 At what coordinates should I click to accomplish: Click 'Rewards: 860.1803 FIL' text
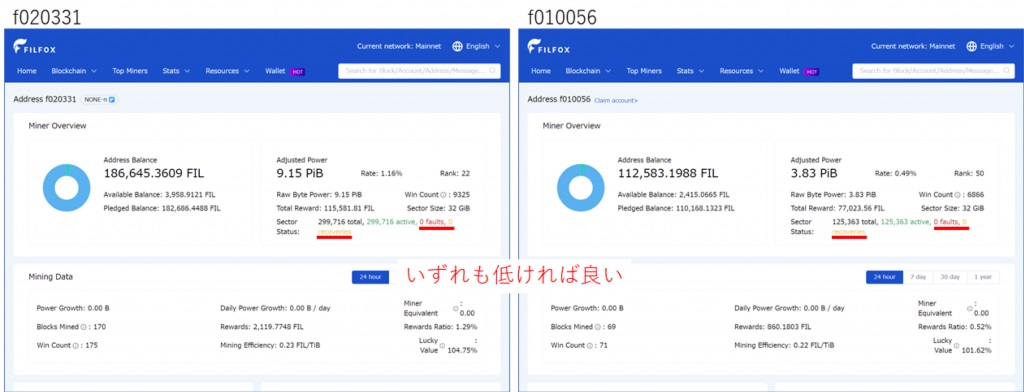[x=773, y=327]
